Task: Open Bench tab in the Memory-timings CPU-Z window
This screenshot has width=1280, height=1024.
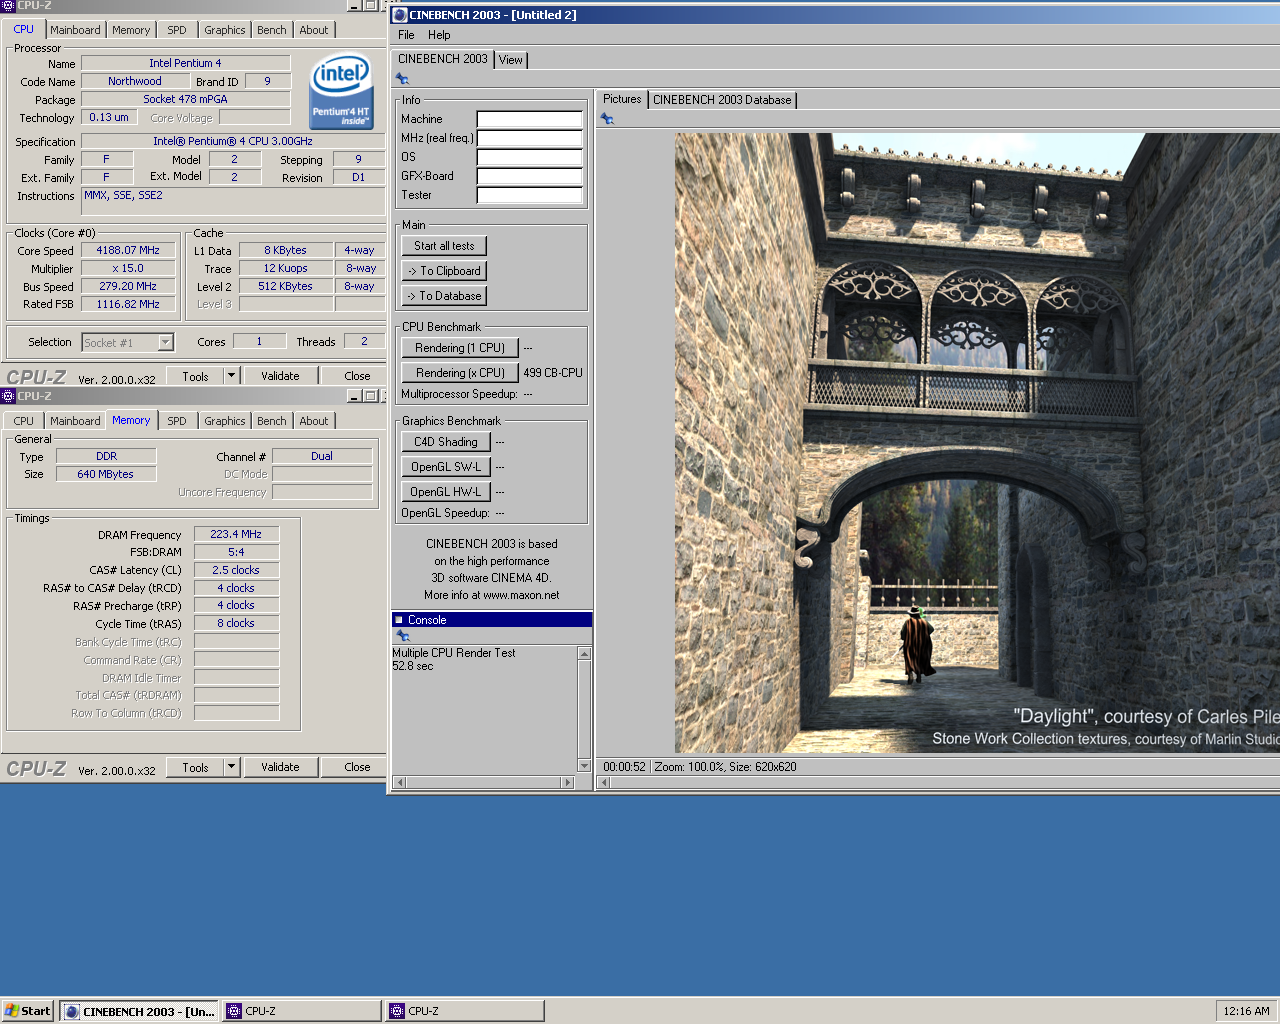Action: tap(271, 421)
